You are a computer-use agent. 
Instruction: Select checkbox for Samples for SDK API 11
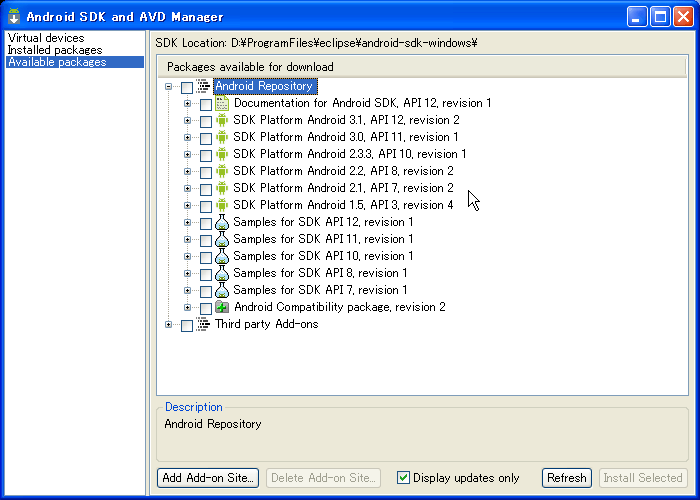click(205, 240)
